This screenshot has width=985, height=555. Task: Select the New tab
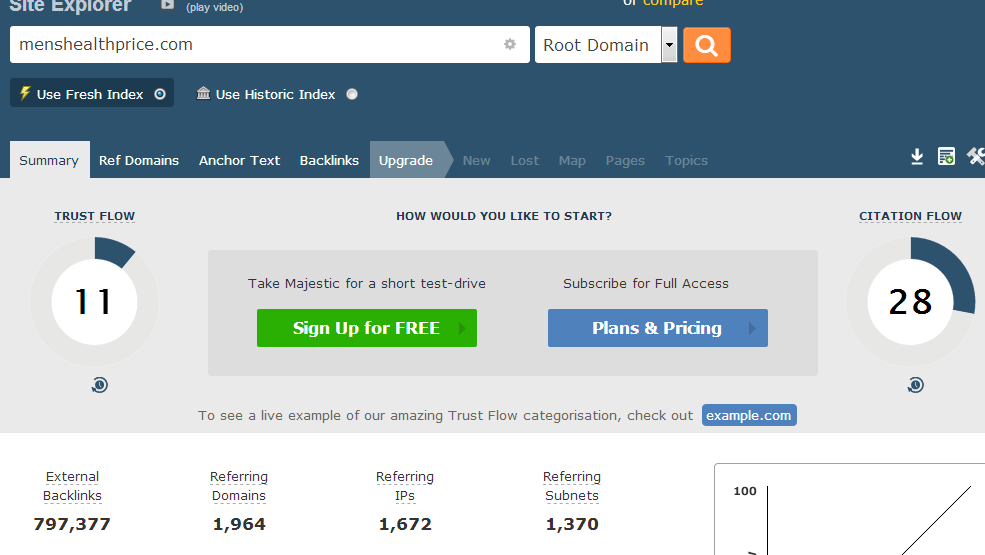(477, 160)
